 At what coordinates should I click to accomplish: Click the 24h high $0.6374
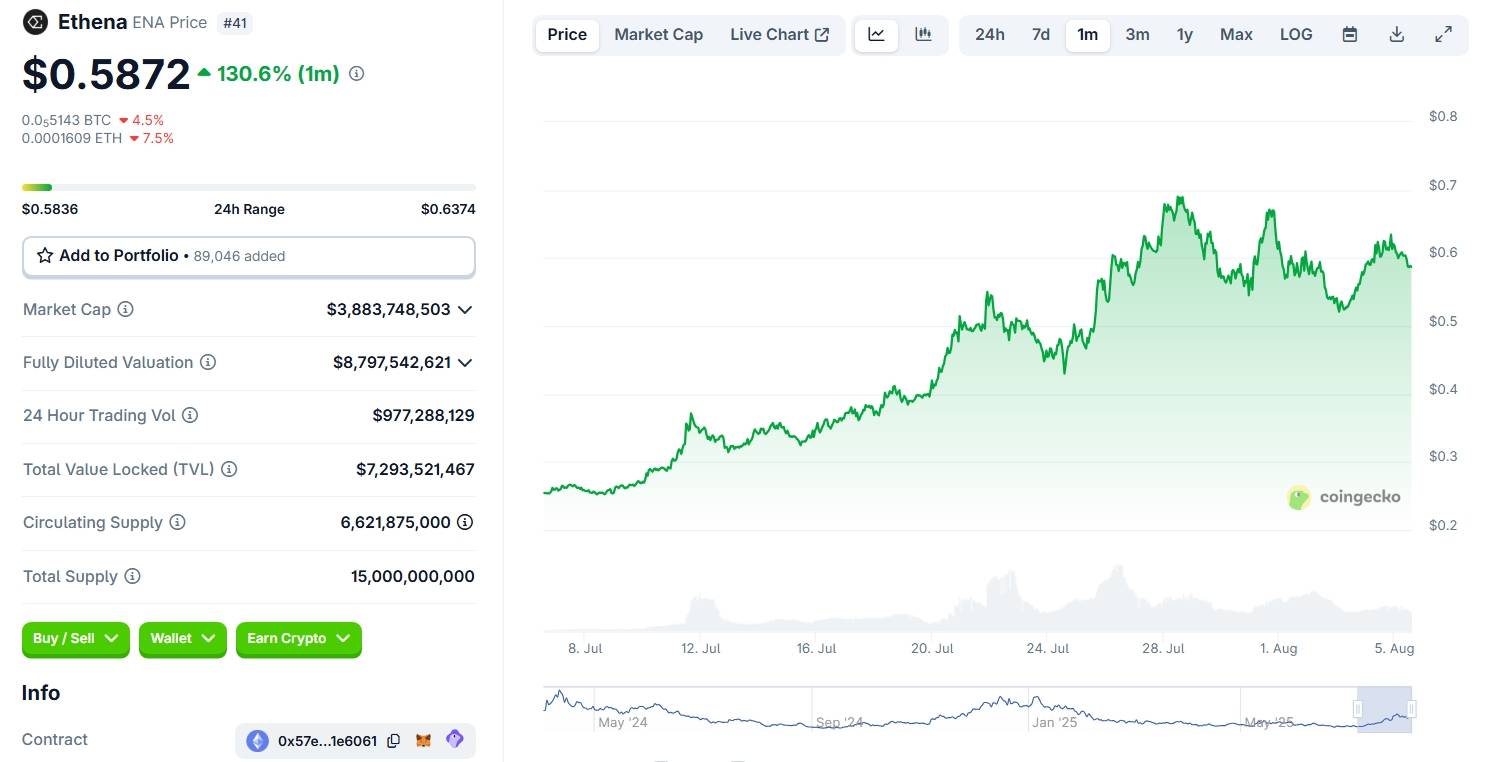(448, 209)
